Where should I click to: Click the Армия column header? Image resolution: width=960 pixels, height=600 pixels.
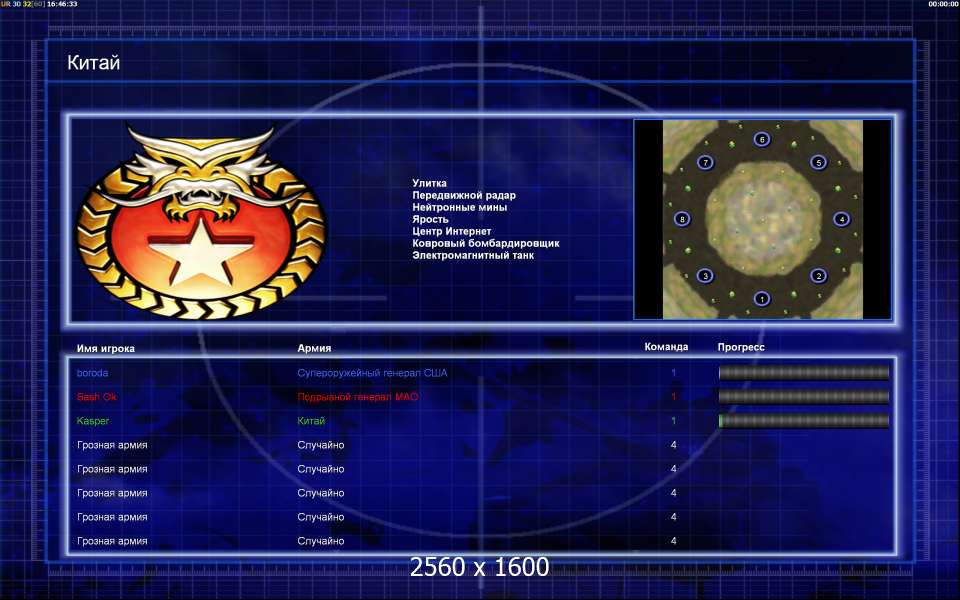pyautogui.click(x=314, y=348)
